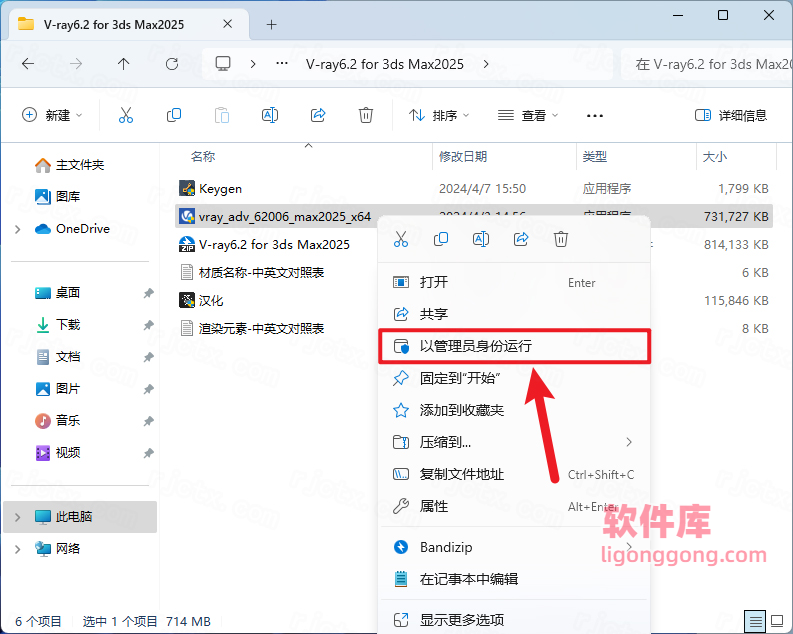Choose 打开 in the context menu
Screen dimensions: 793x634
point(514,282)
